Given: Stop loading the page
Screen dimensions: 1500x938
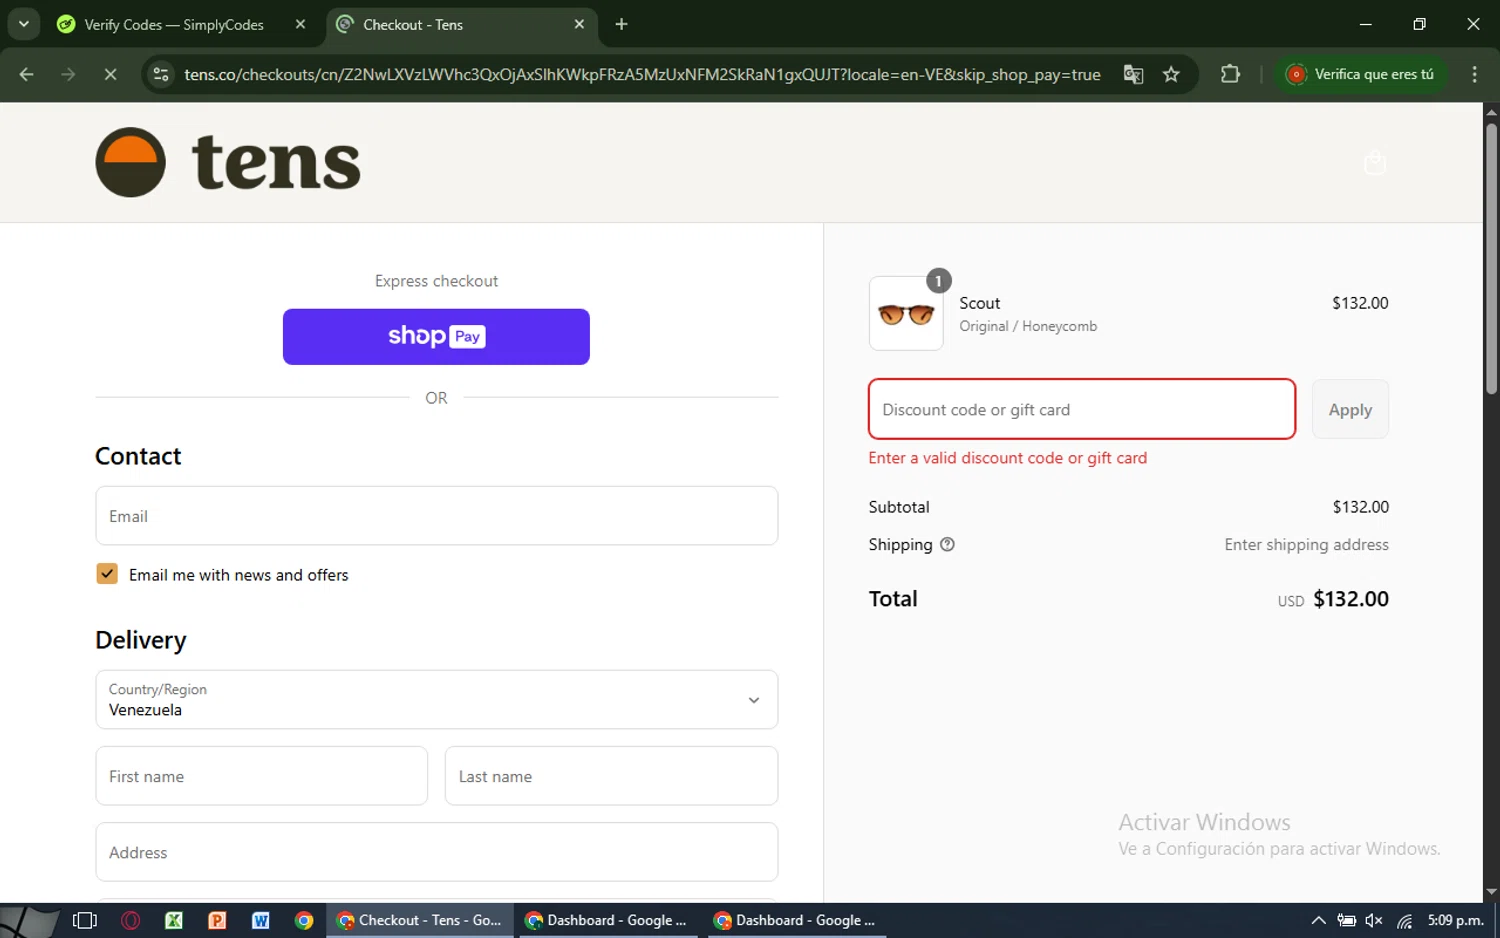Looking at the screenshot, I should click(x=110, y=75).
